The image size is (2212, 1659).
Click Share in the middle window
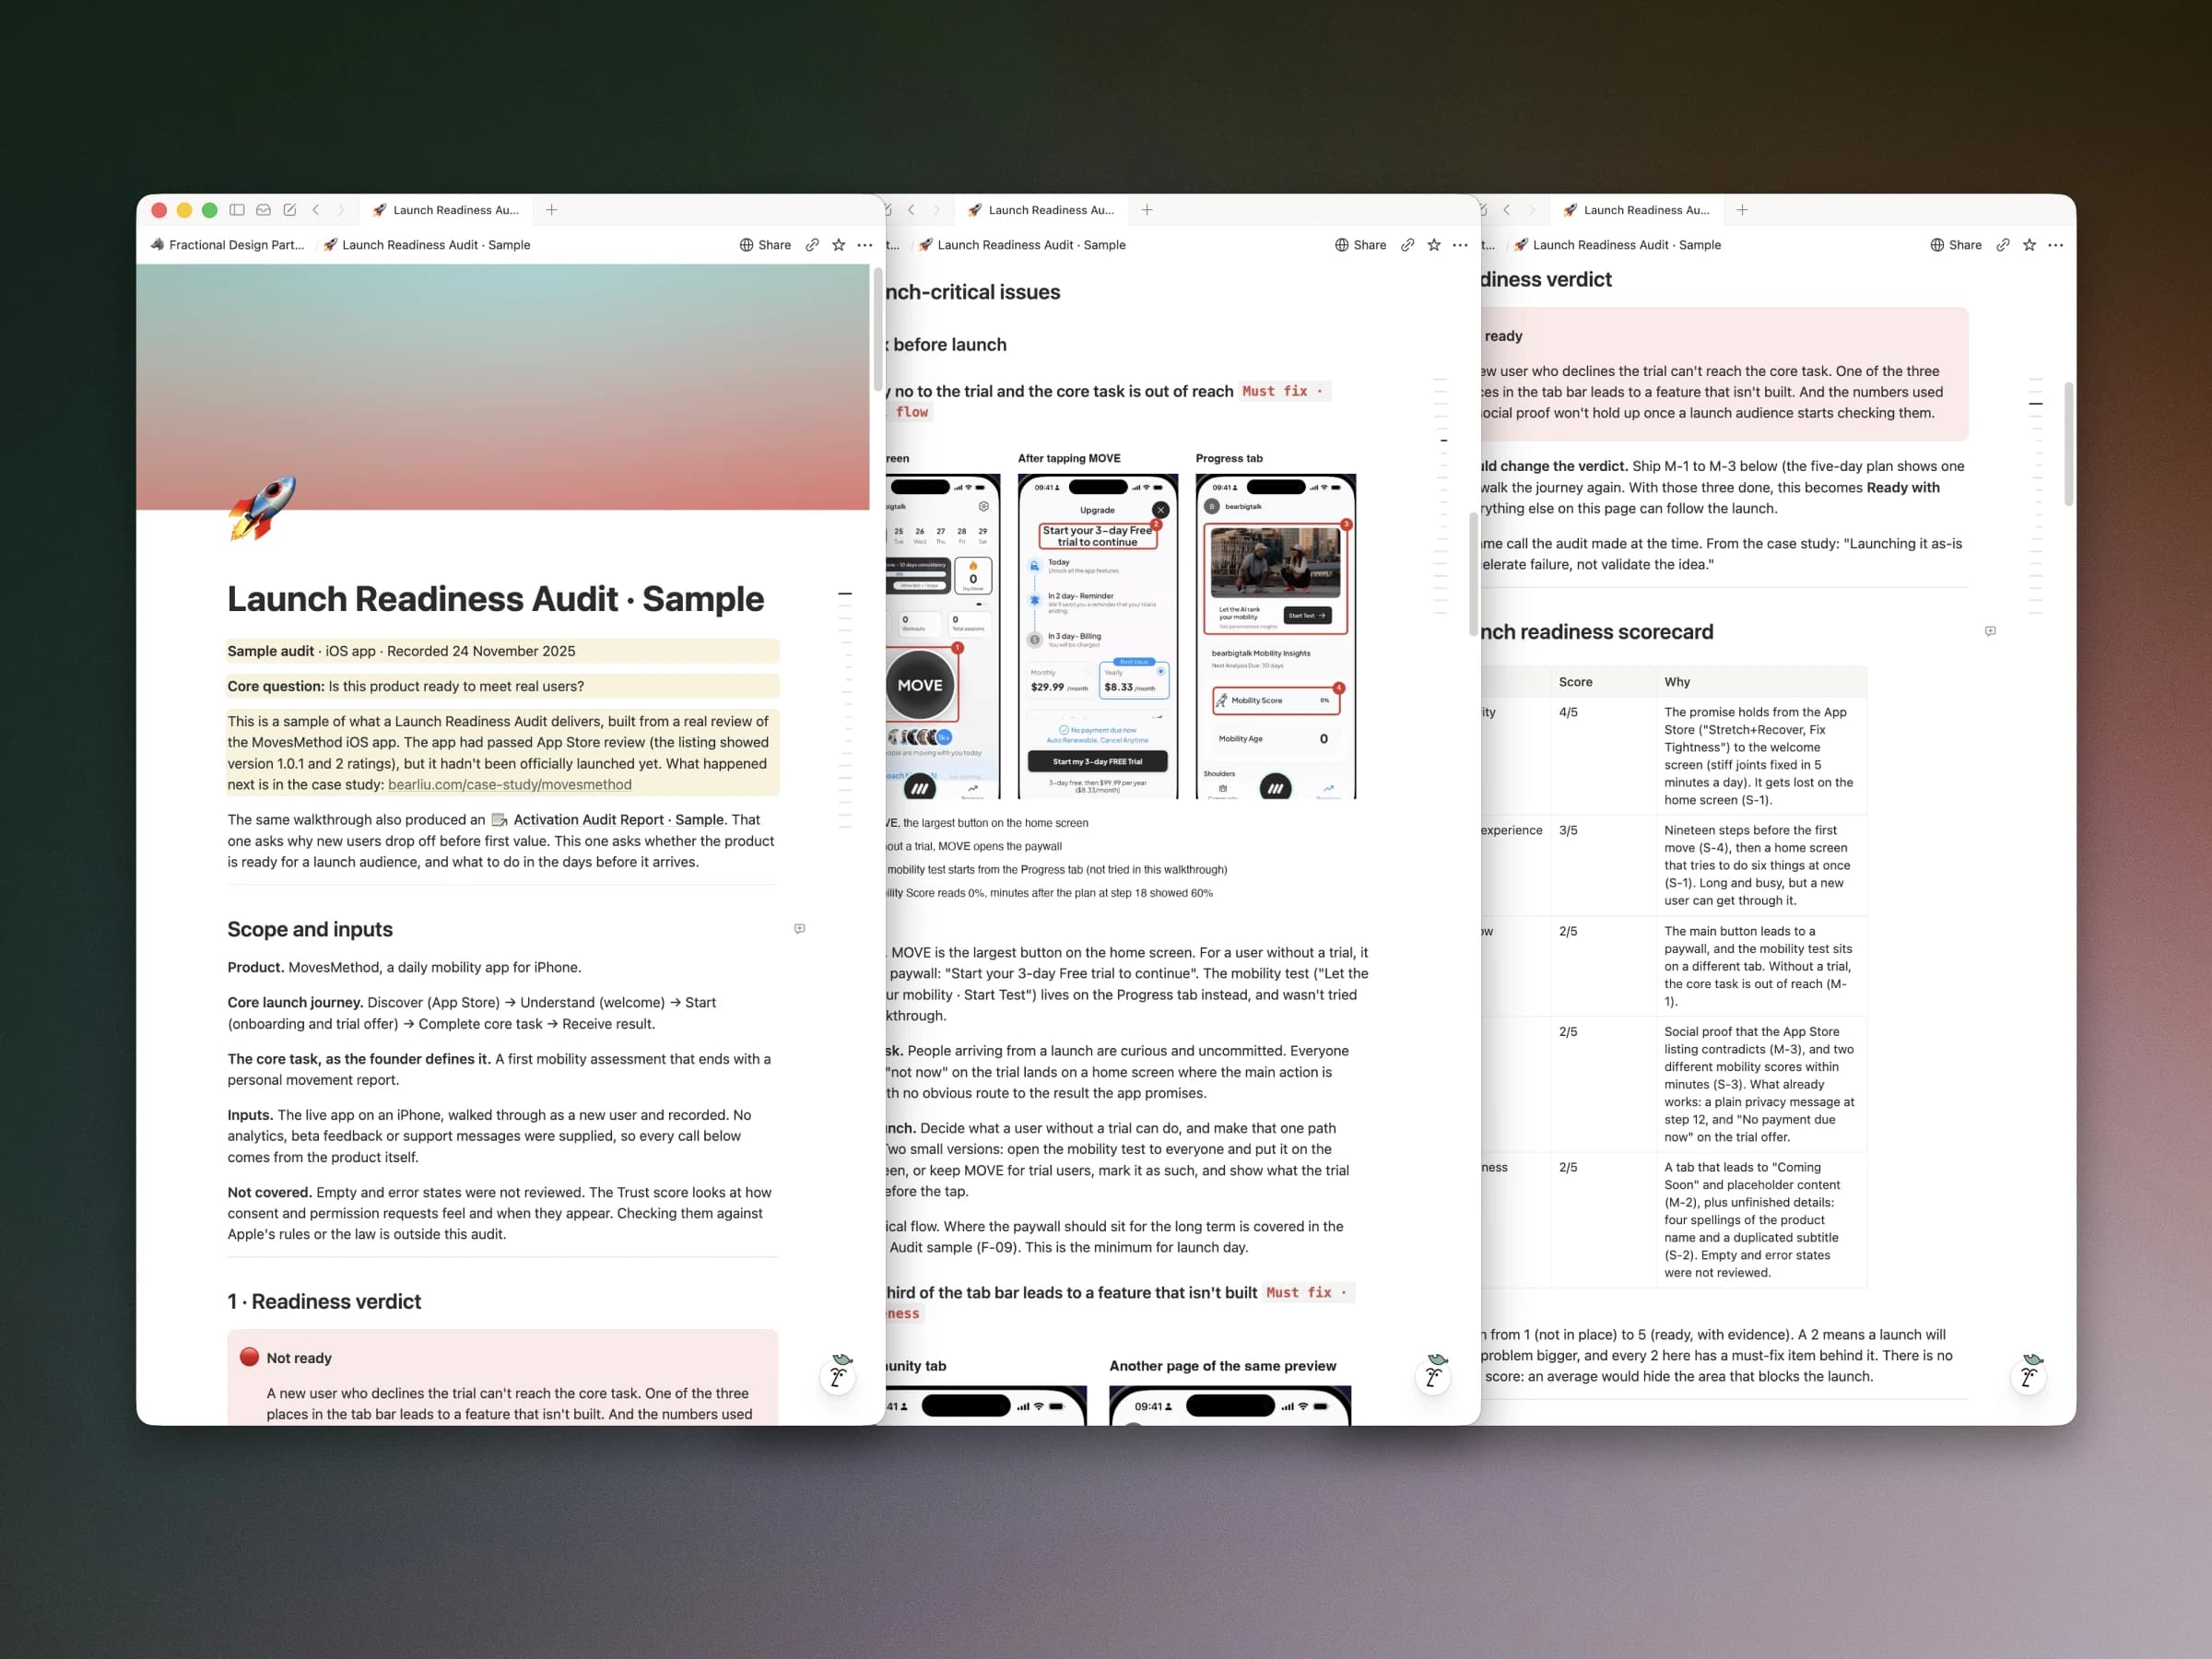[x=1360, y=245]
